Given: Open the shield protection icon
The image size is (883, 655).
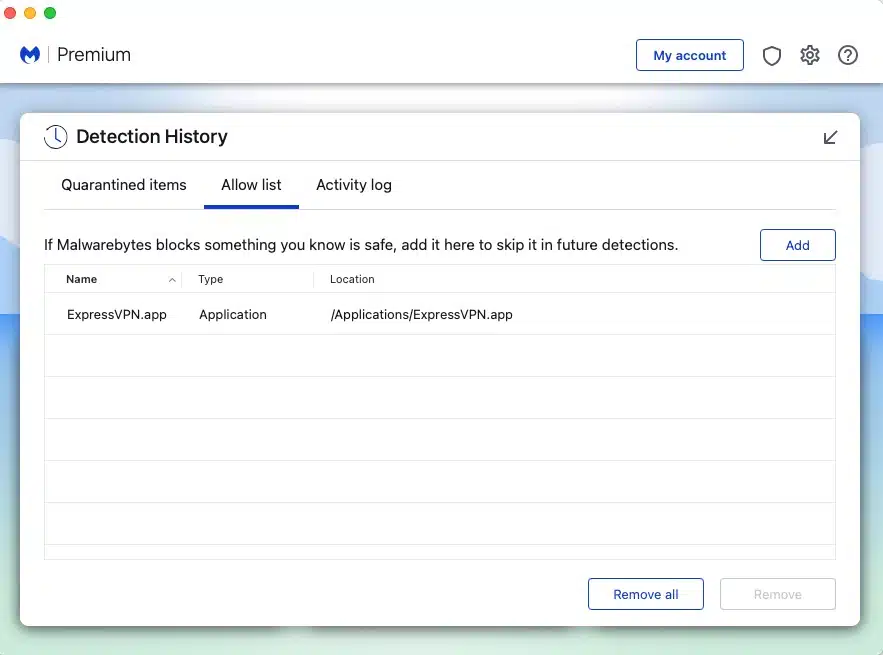Looking at the screenshot, I should (772, 56).
